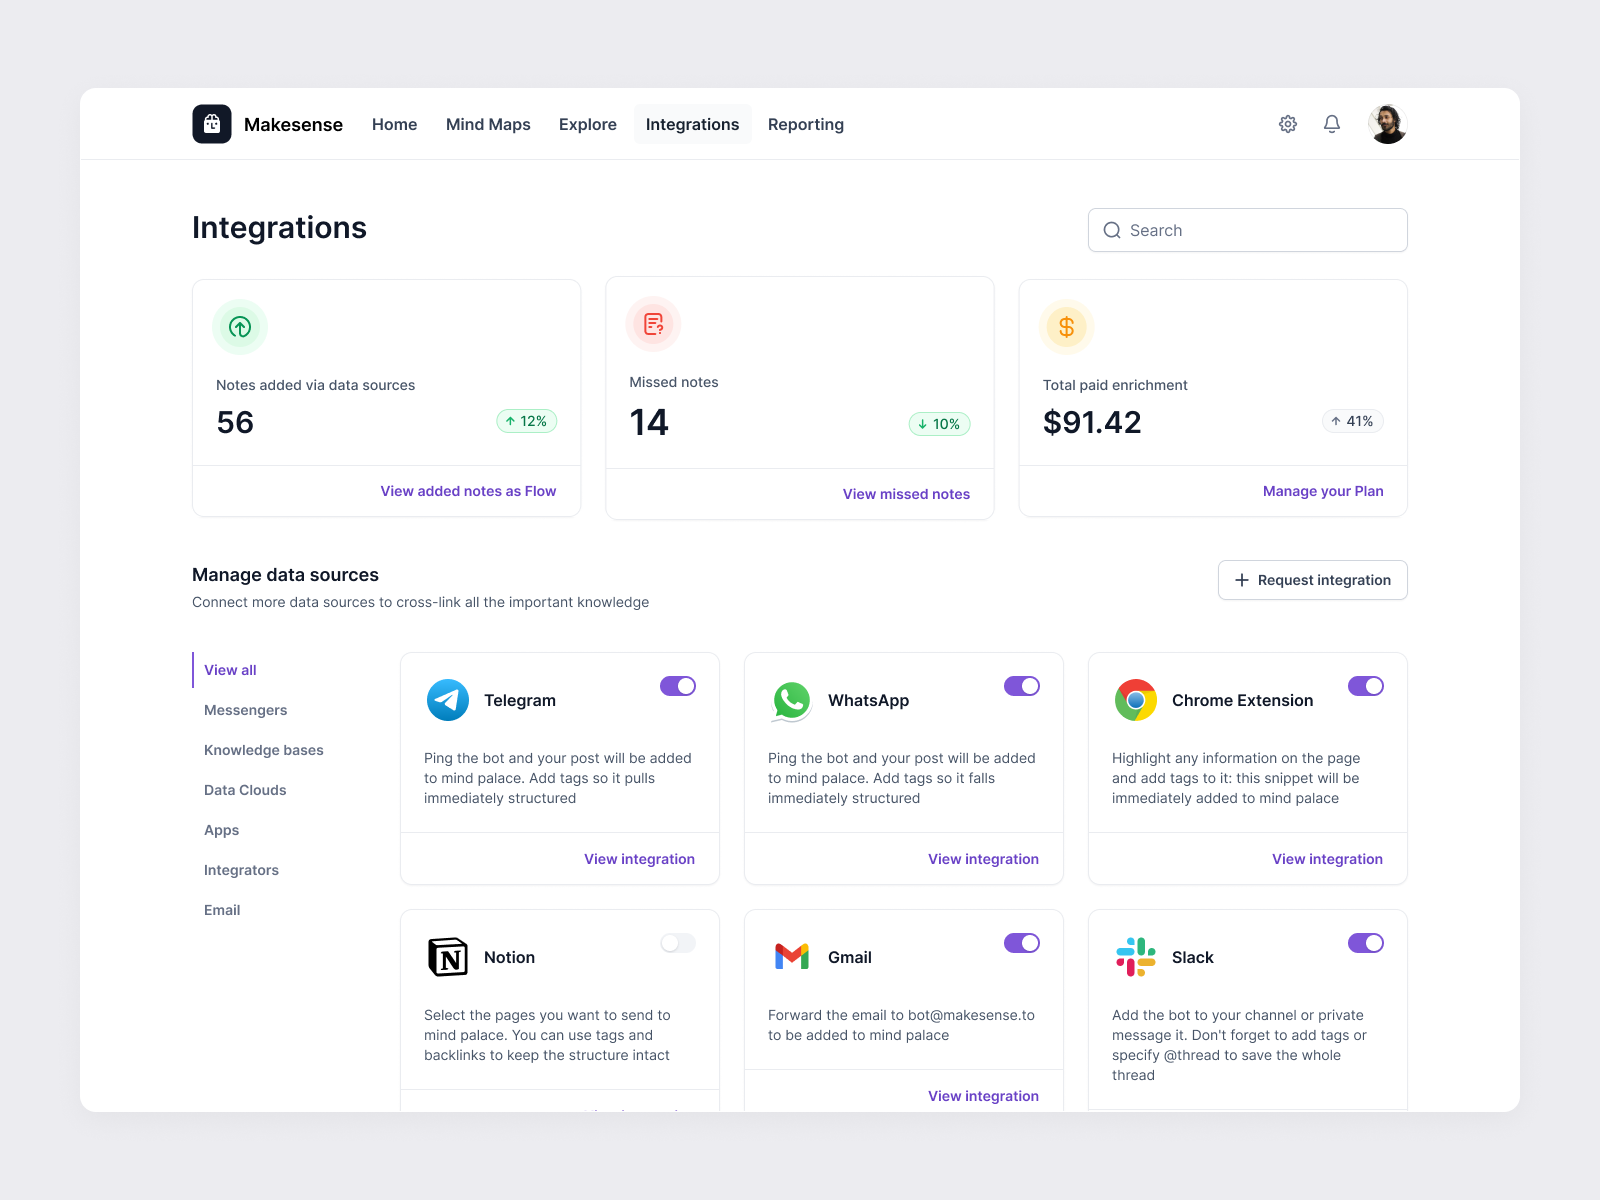Check notifications via the bell icon
Screen dimensions: 1600x1200
click(1332, 124)
